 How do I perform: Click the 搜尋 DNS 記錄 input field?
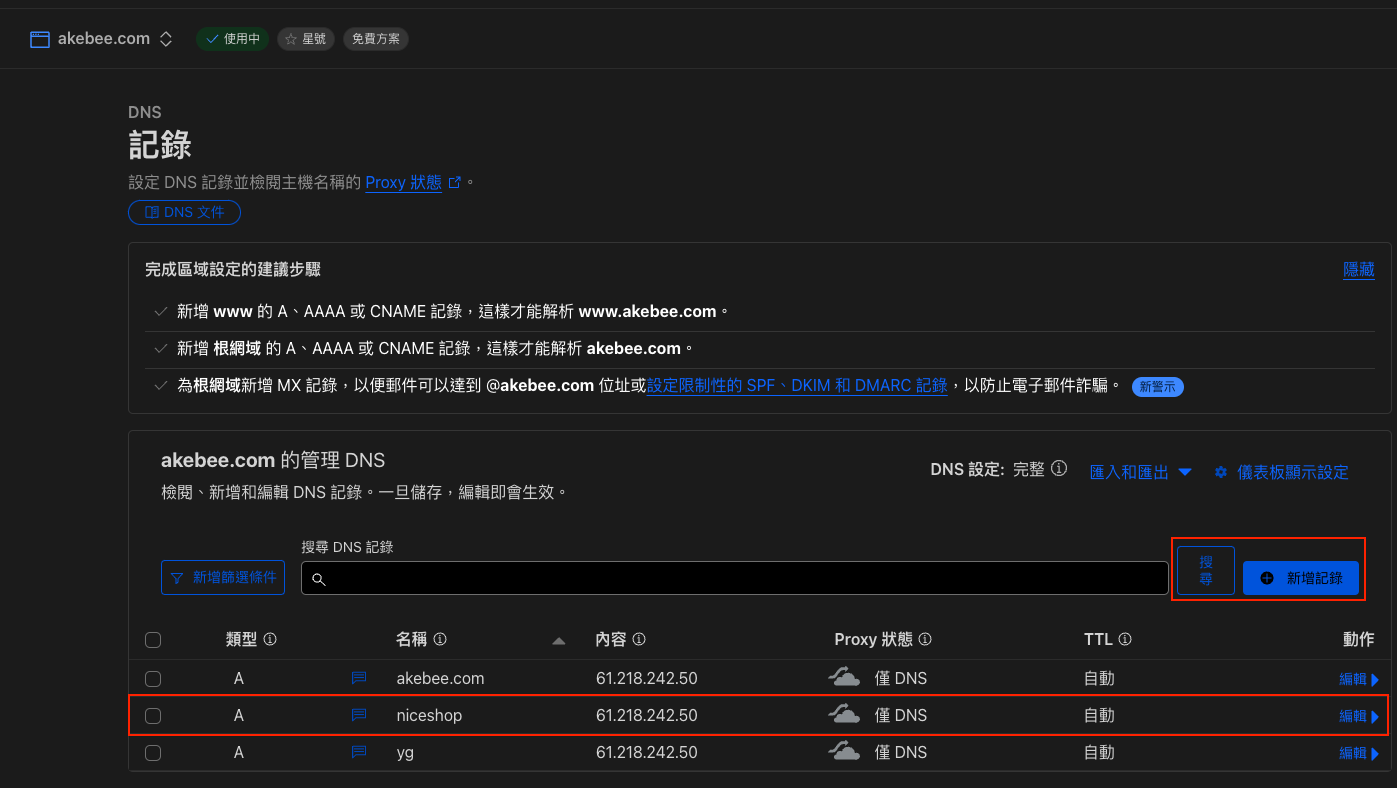734,578
